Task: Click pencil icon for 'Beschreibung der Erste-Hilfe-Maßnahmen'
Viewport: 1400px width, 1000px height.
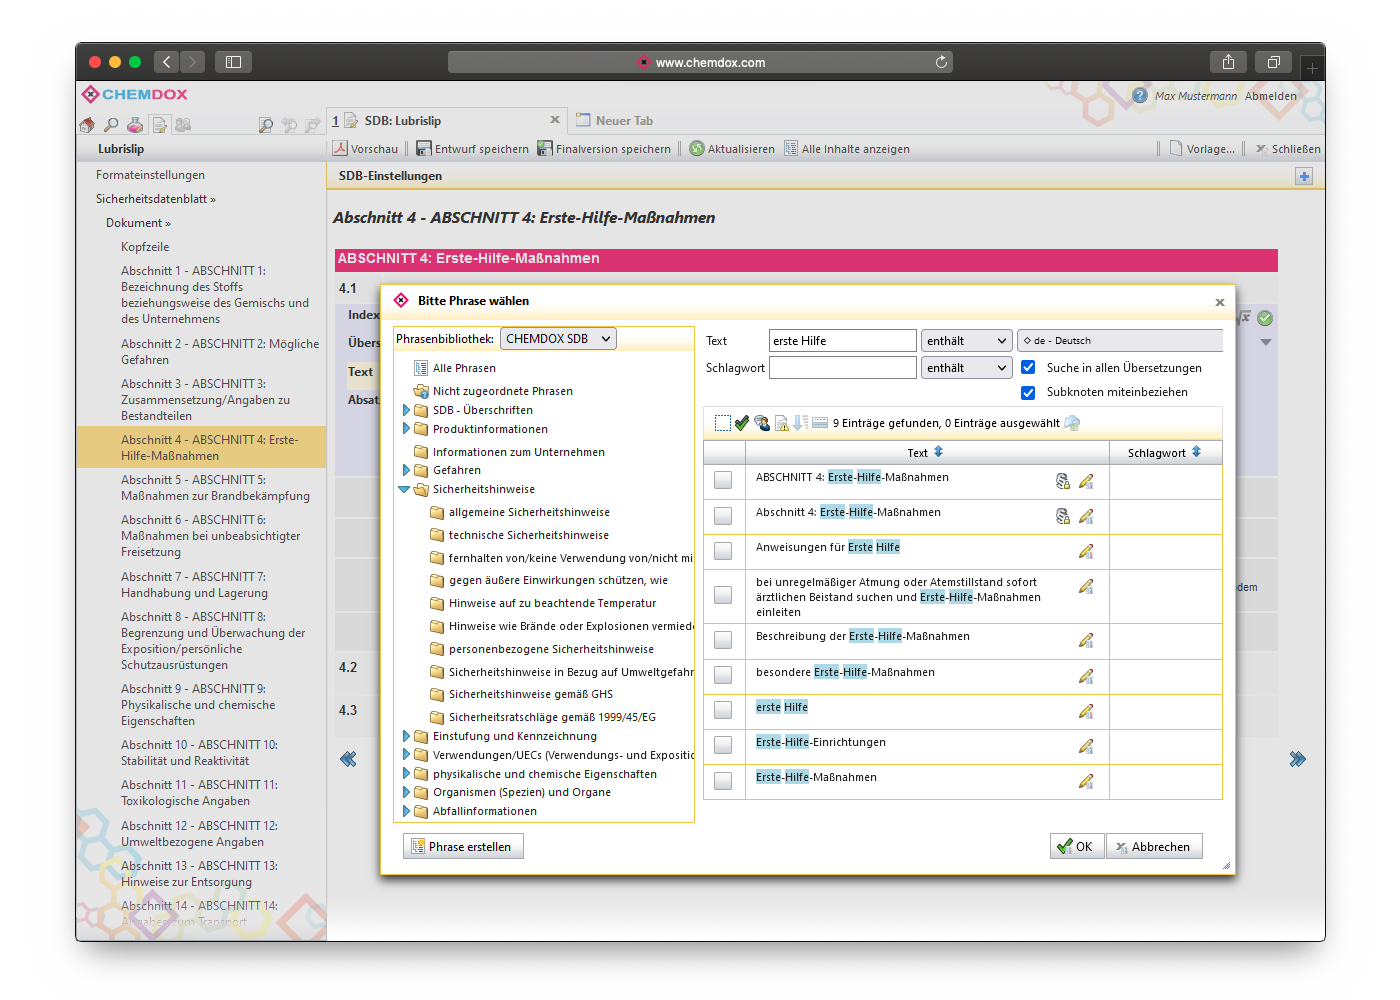Action: [1086, 640]
